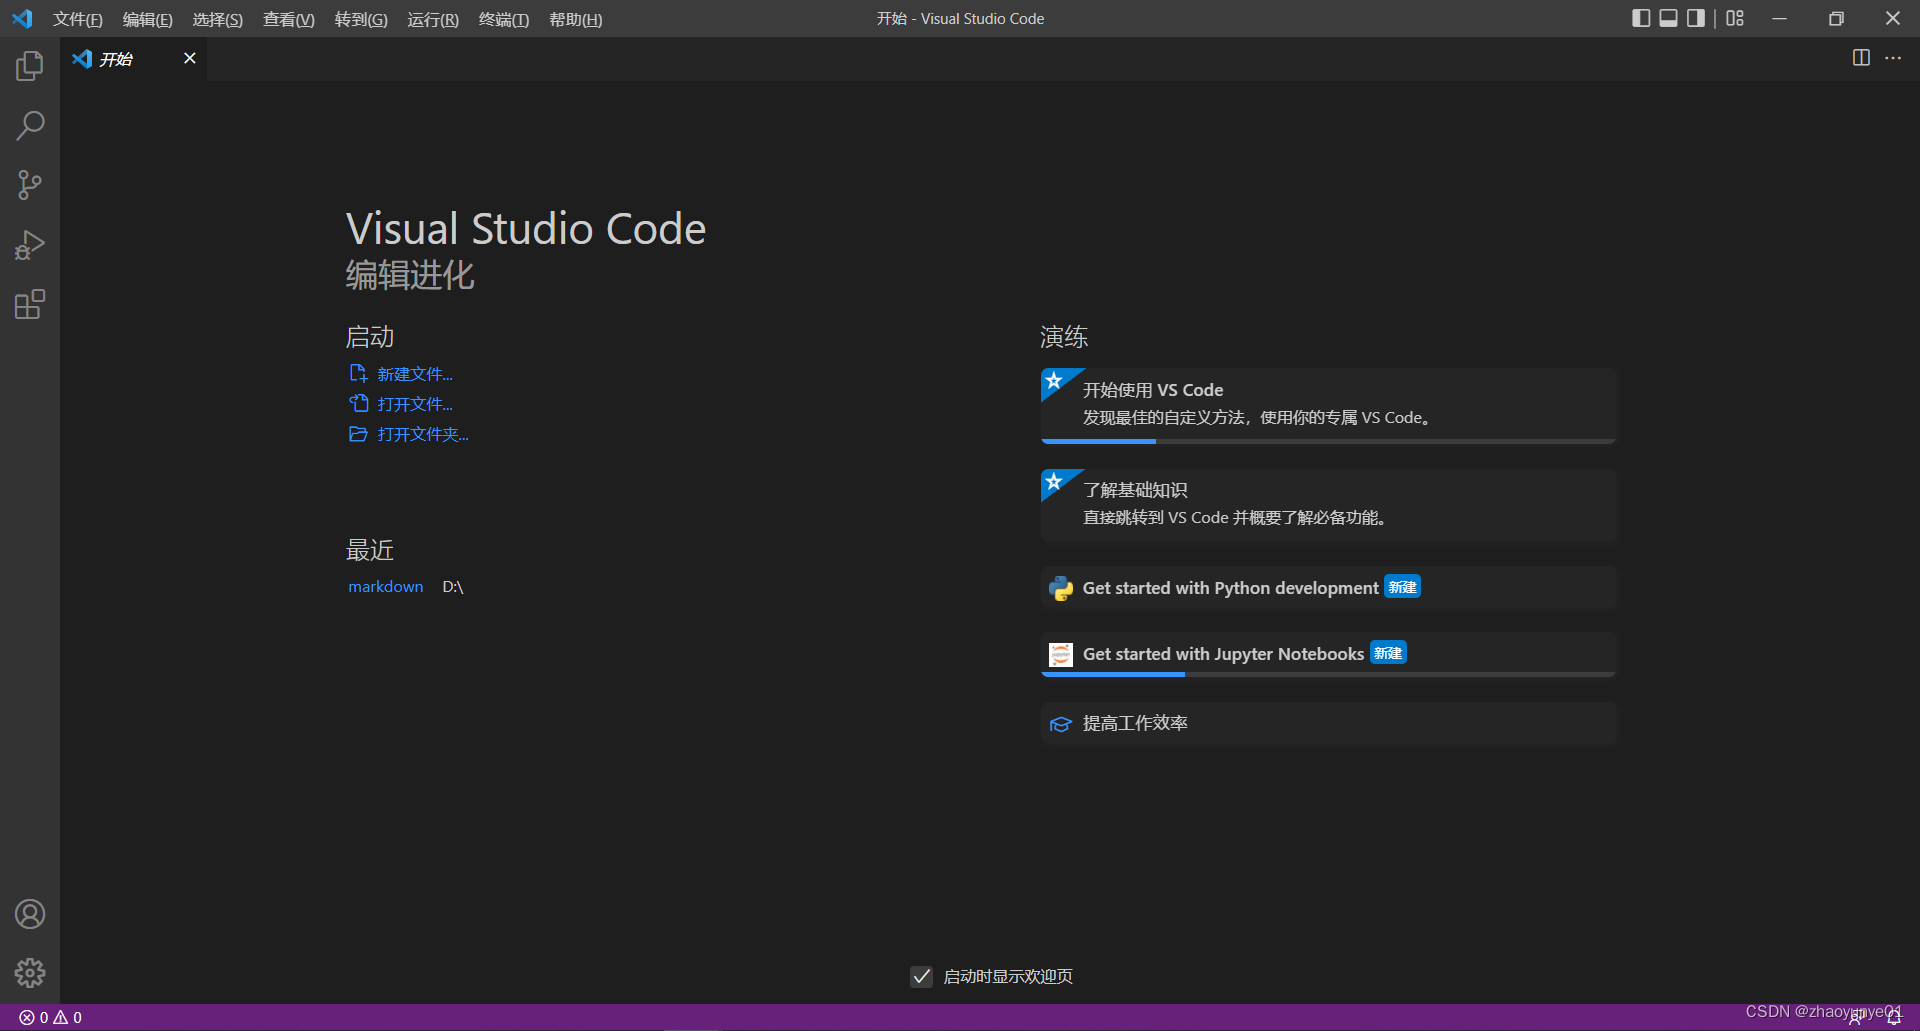Open the Customize Layout icon
Screen dimensions: 1920x1031
tap(1735, 18)
